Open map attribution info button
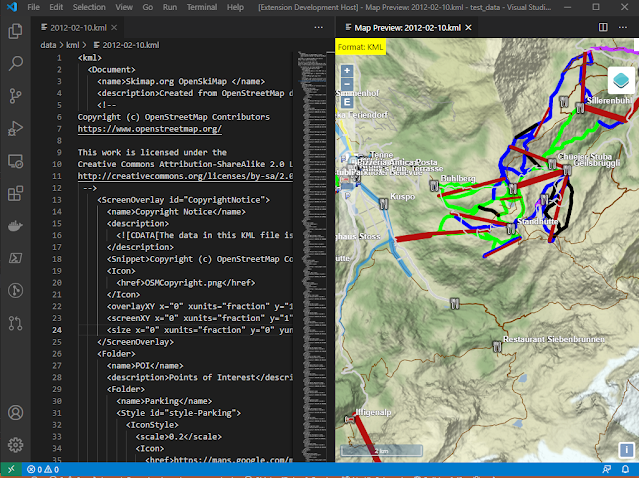 tap(626, 450)
